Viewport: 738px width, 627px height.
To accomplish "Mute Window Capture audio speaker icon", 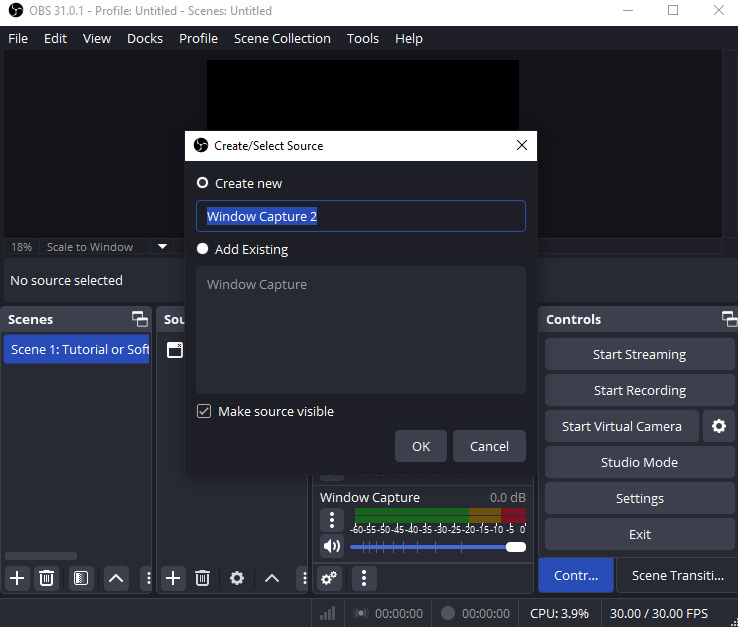I will click(x=332, y=546).
